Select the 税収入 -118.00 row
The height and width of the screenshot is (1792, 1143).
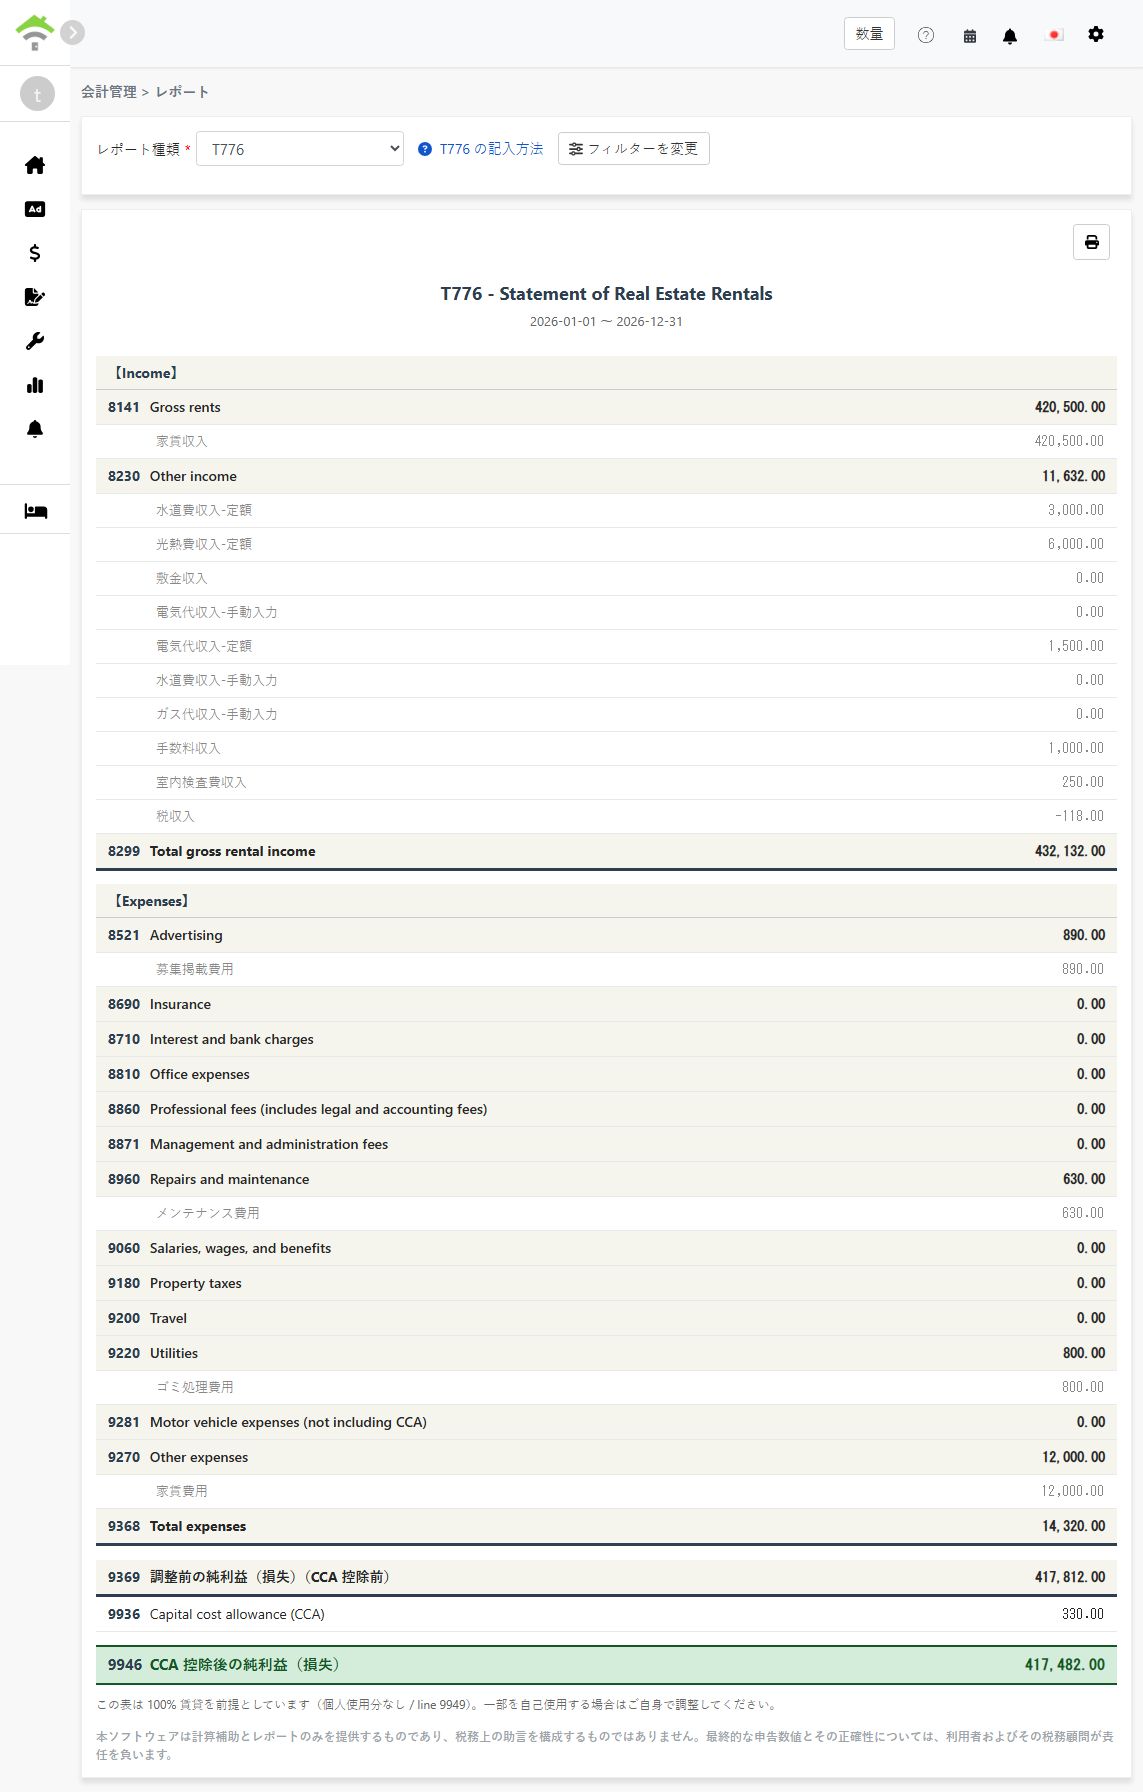pyautogui.click(x=606, y=816)
